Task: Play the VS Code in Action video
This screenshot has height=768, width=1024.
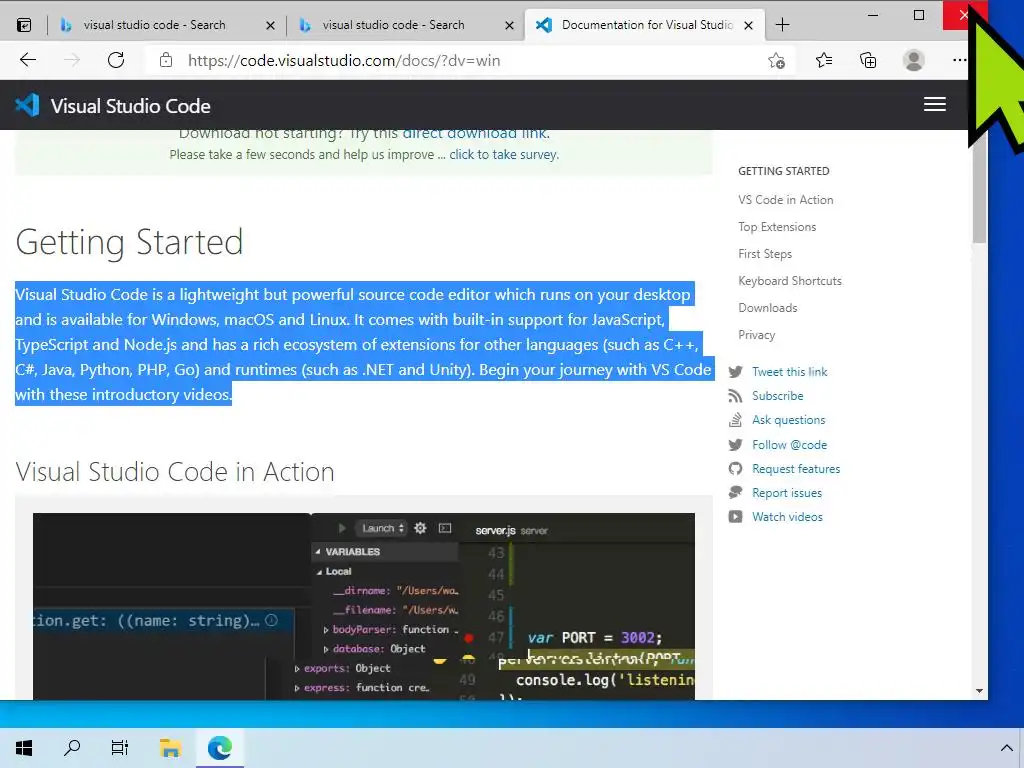Action: pos(364,606)
